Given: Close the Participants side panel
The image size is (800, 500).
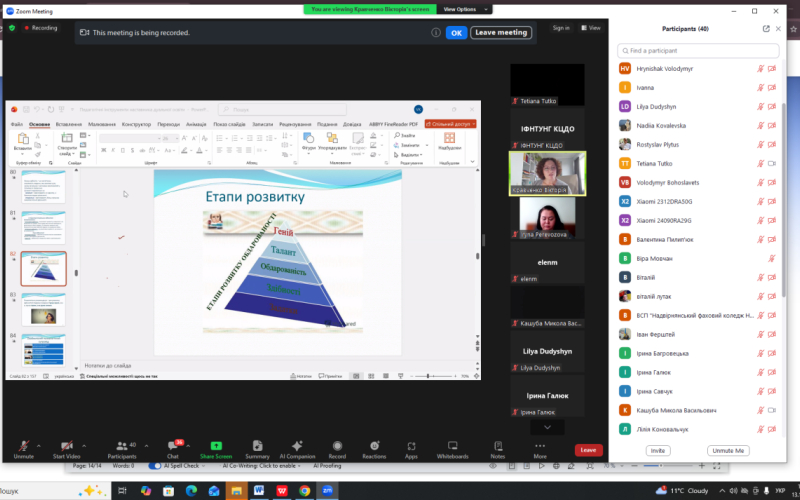Looking at the screenshot, I should point(778,29).
